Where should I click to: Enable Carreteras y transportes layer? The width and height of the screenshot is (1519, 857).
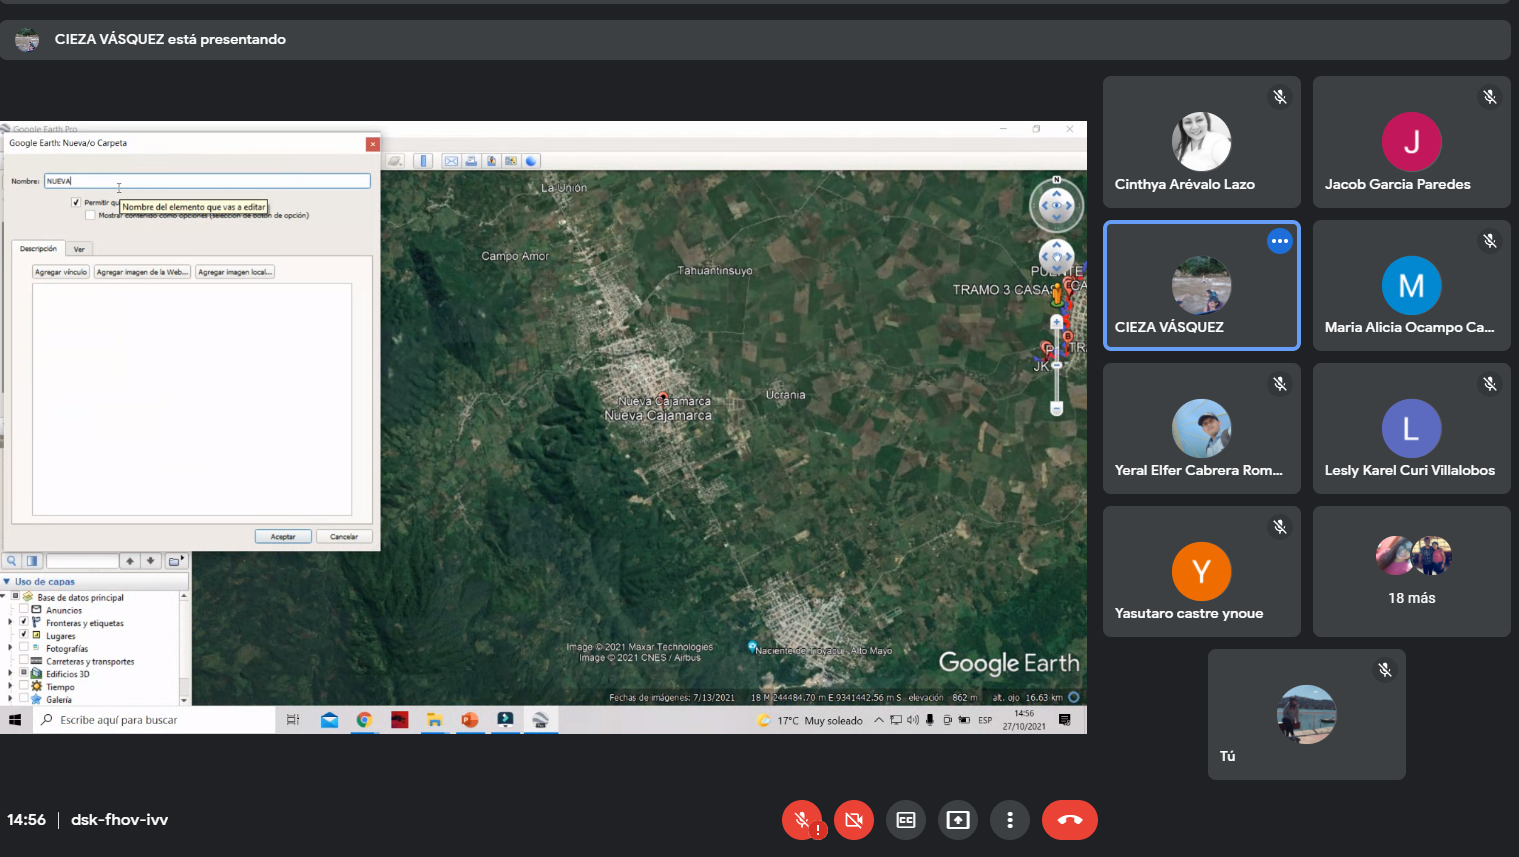[x=24, y=660]
